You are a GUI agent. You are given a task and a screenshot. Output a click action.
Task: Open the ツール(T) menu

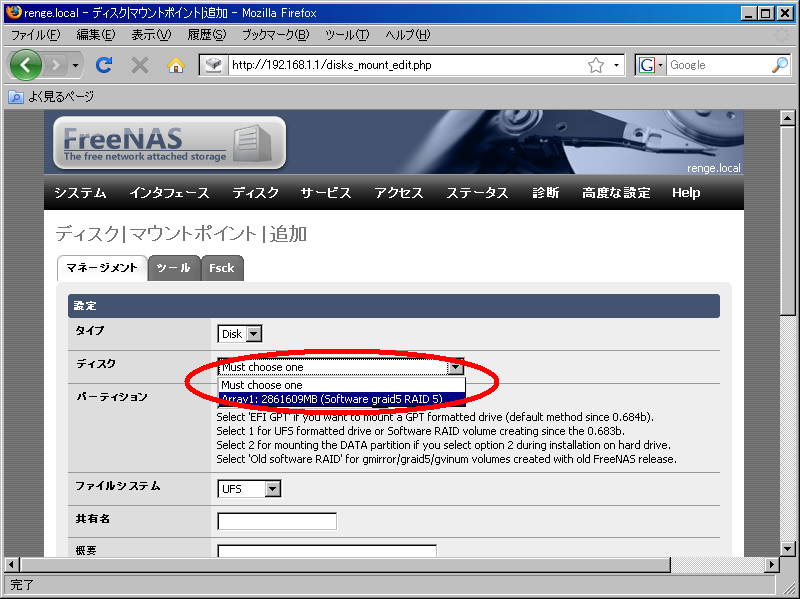click(347, 35)
